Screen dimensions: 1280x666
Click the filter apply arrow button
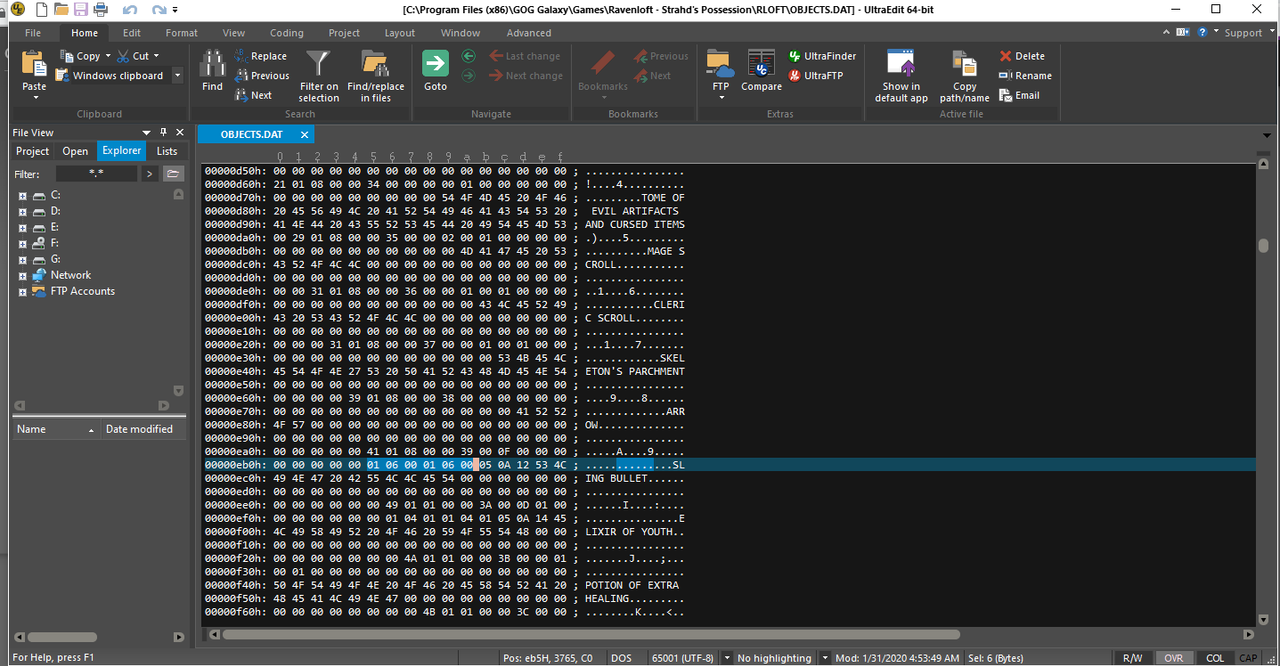click(x=149, y=174)
